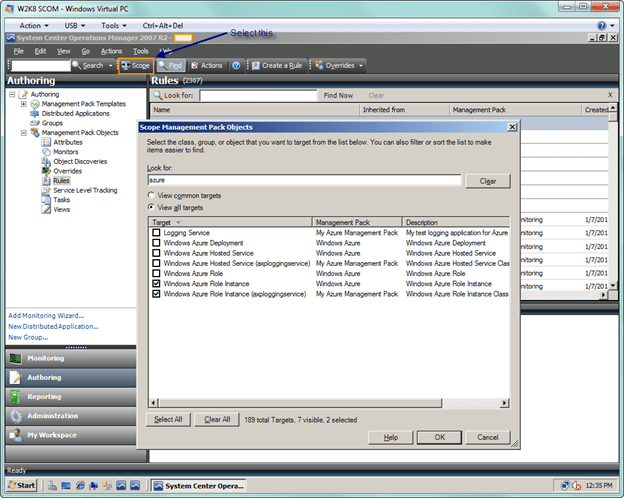Select Attributes in the Authoring tree

(68, 142)
